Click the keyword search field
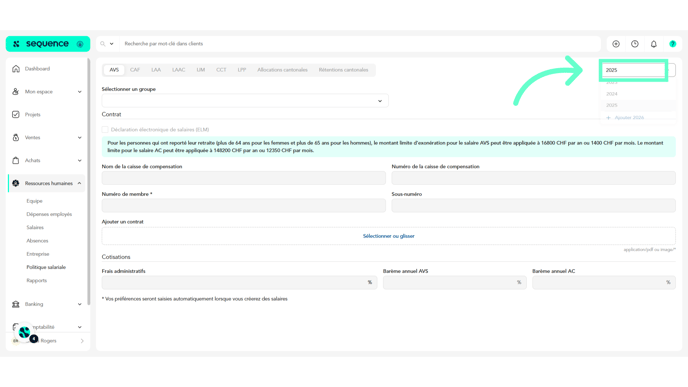The image size is (688, 387). tap(360, 44)
